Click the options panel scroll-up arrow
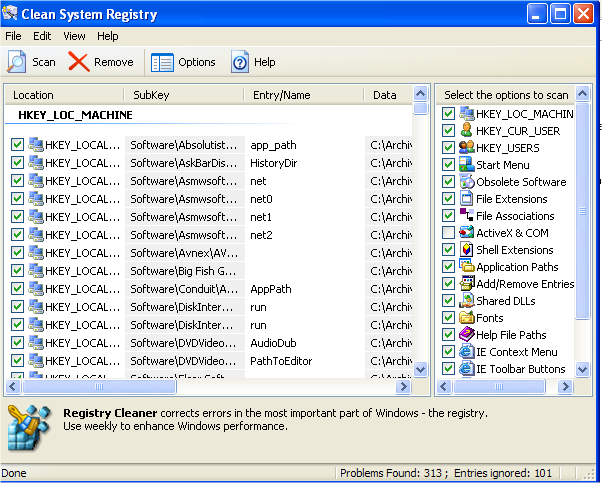Image resolution: width=602 pixels, height=483 pixels. (x=582, y=93)
